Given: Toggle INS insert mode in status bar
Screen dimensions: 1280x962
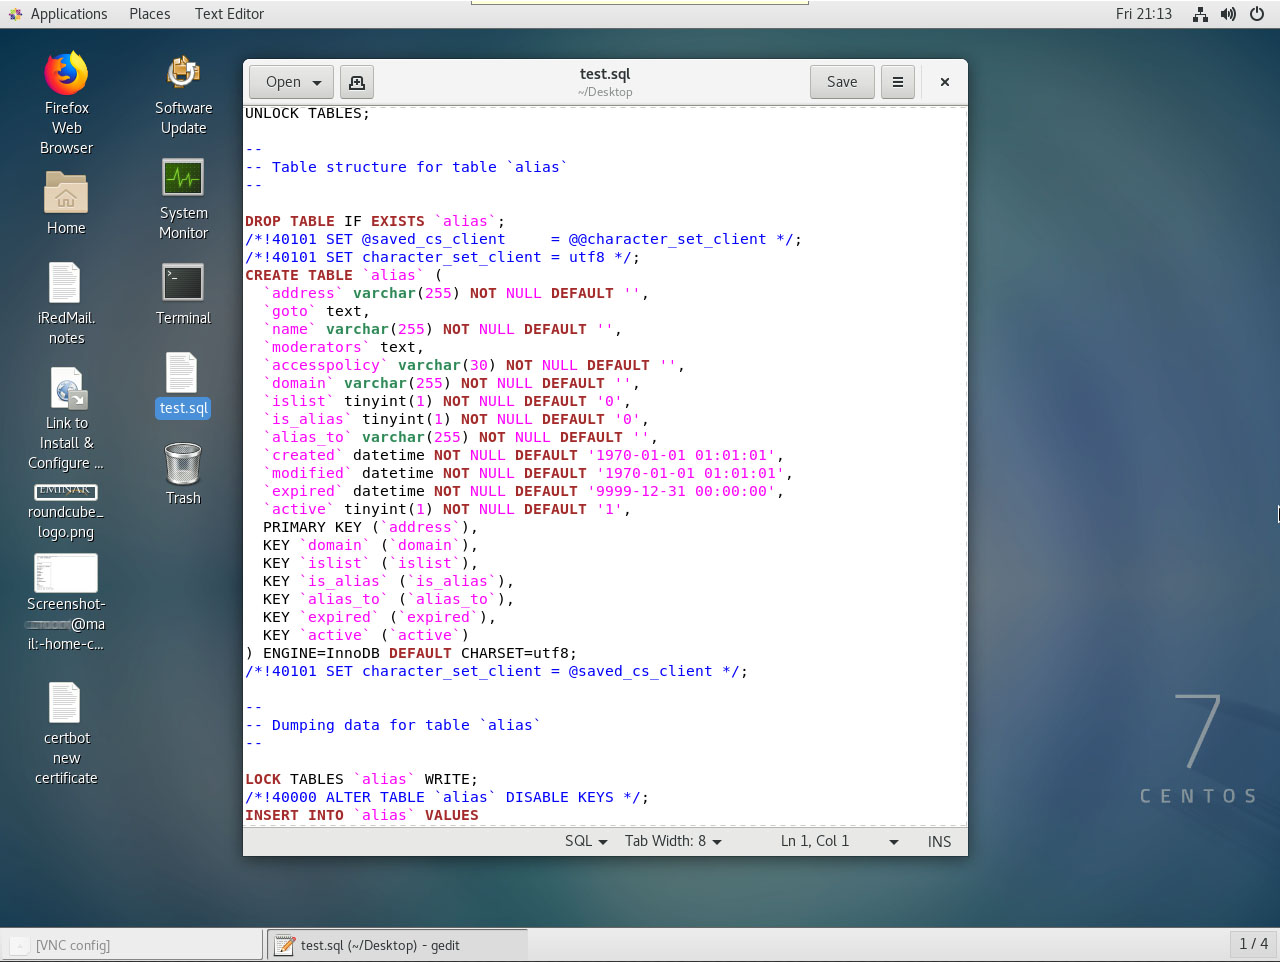Looking at the screenshot, I should (939, 841).
